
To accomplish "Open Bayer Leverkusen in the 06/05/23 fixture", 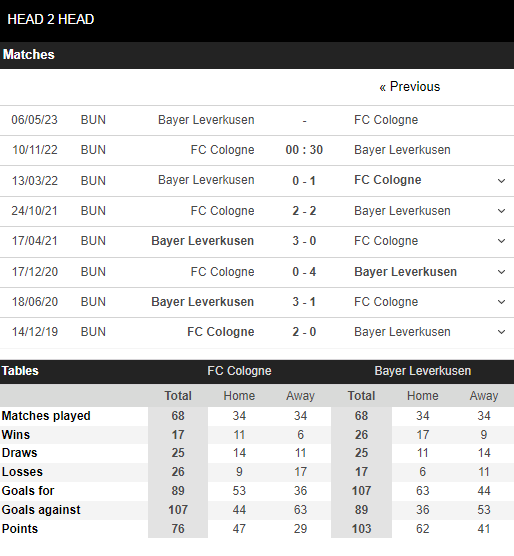I will (206, 120).
